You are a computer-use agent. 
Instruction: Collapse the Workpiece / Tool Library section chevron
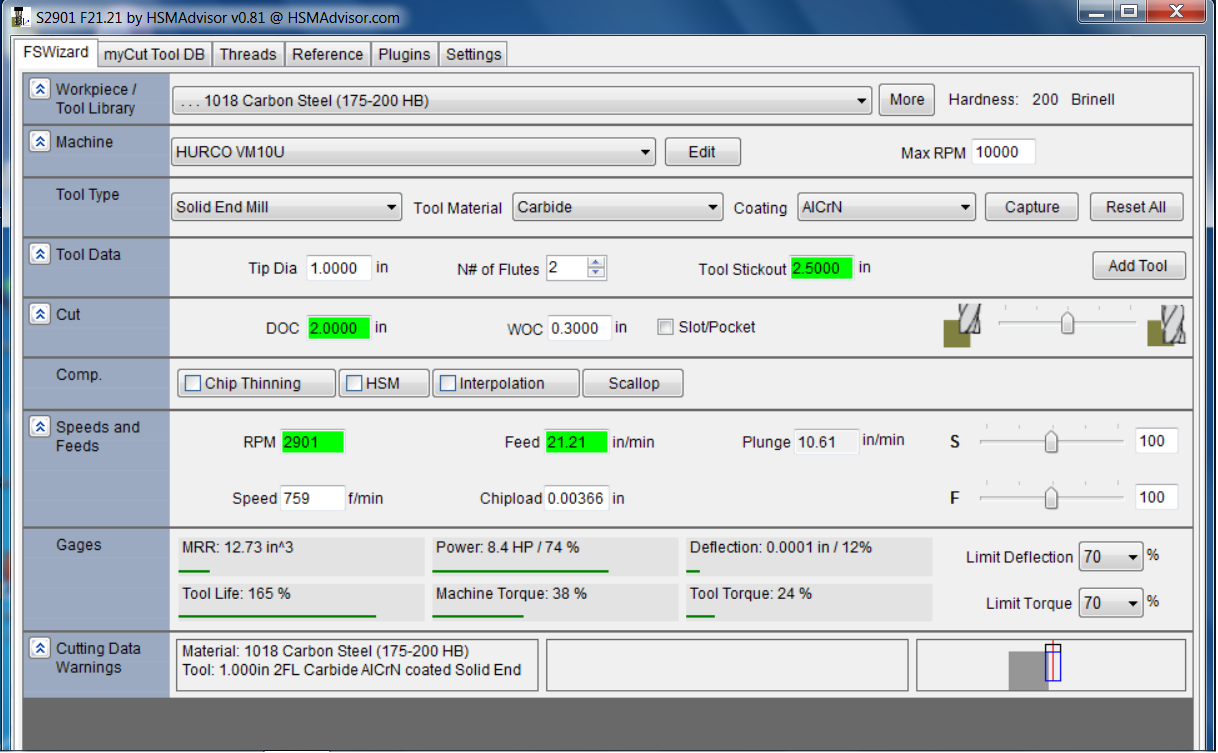[39, 89]
